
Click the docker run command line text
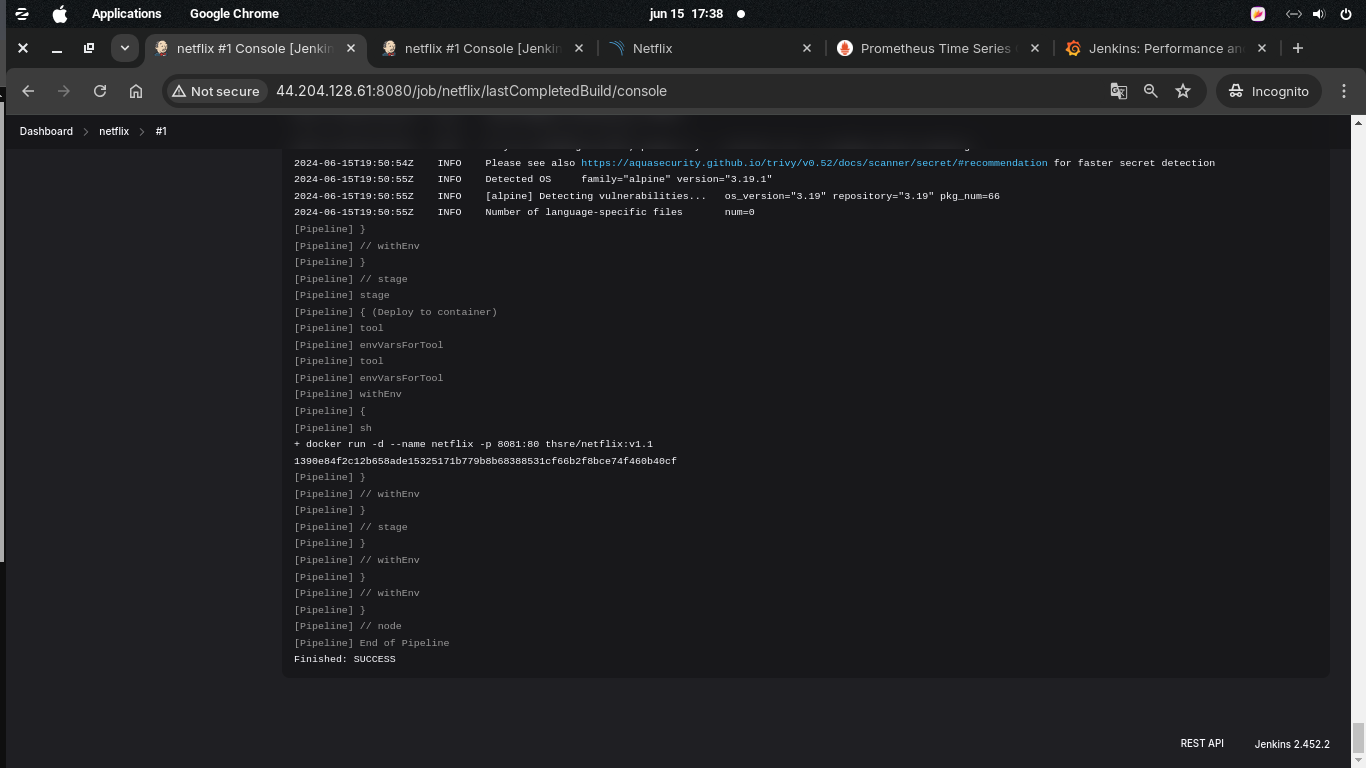click(473, 444)
